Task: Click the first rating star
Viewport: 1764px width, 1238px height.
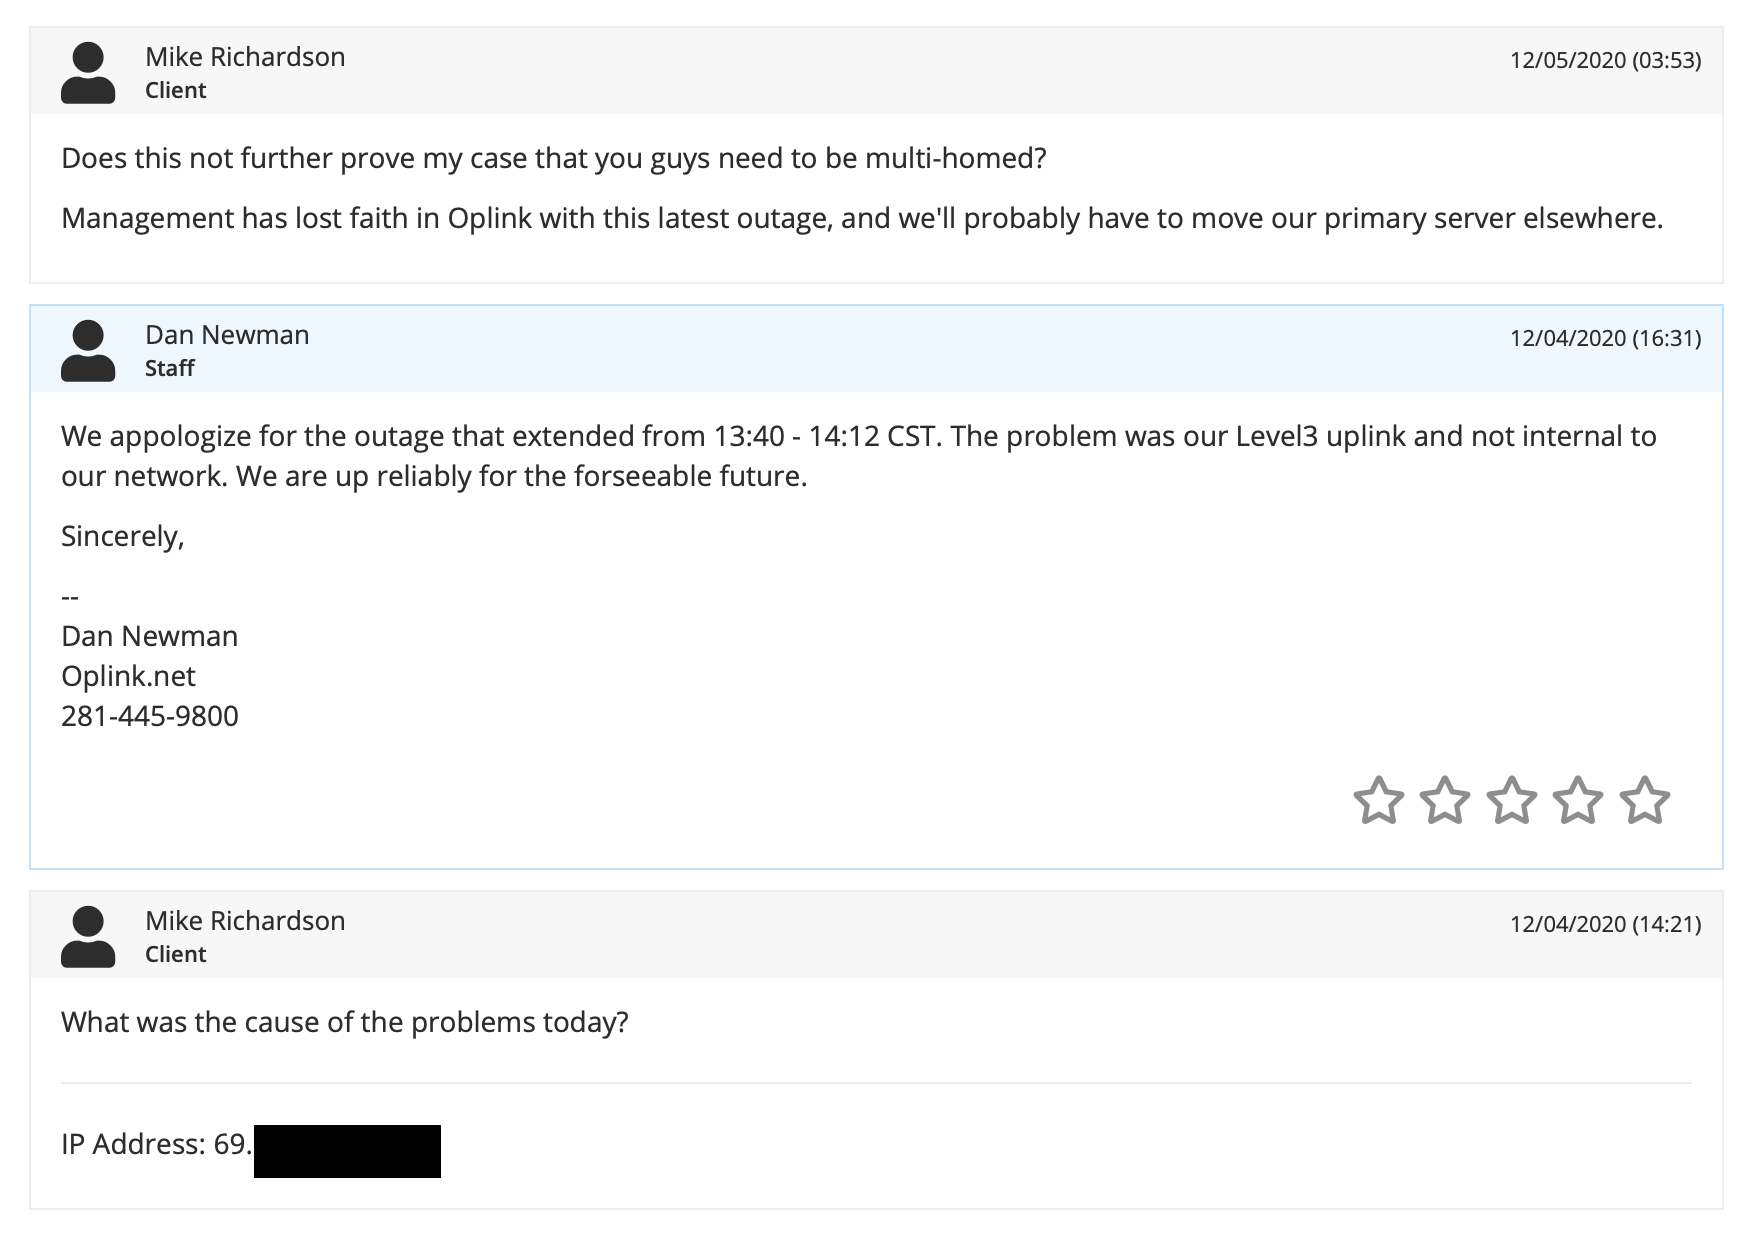Action: pos(1378,800)
